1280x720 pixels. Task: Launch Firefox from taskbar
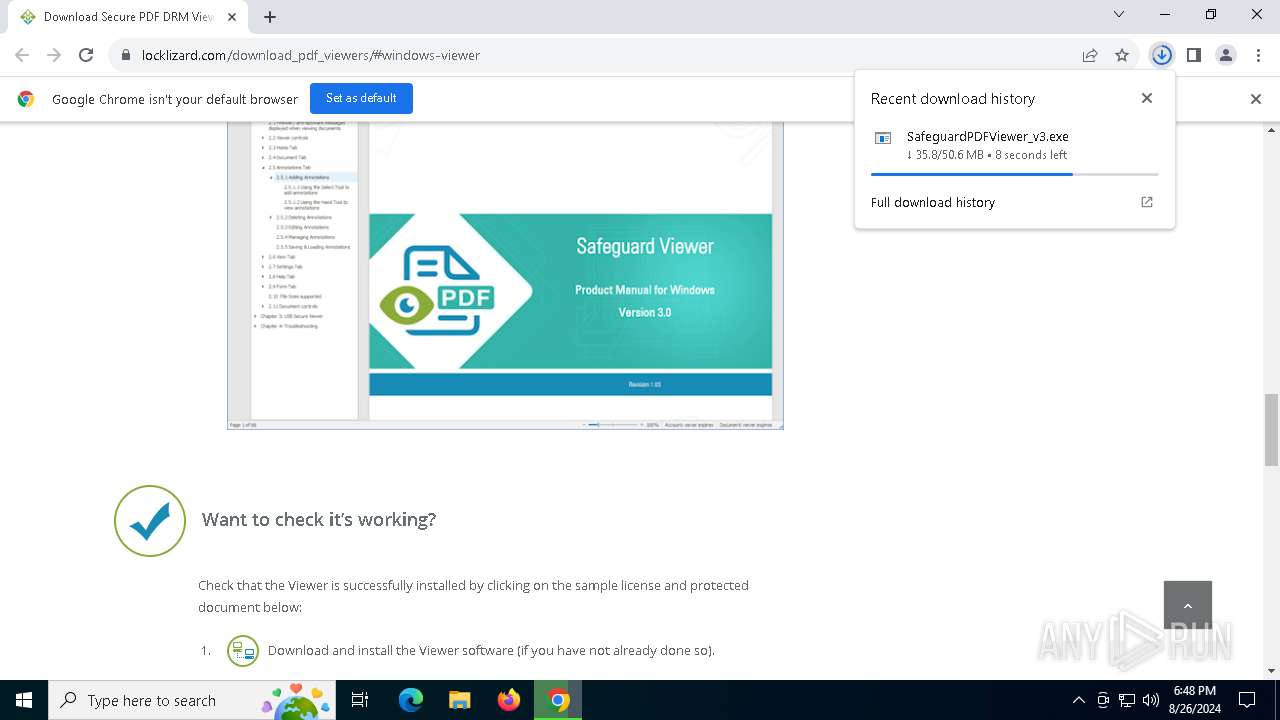pos(509,700)
